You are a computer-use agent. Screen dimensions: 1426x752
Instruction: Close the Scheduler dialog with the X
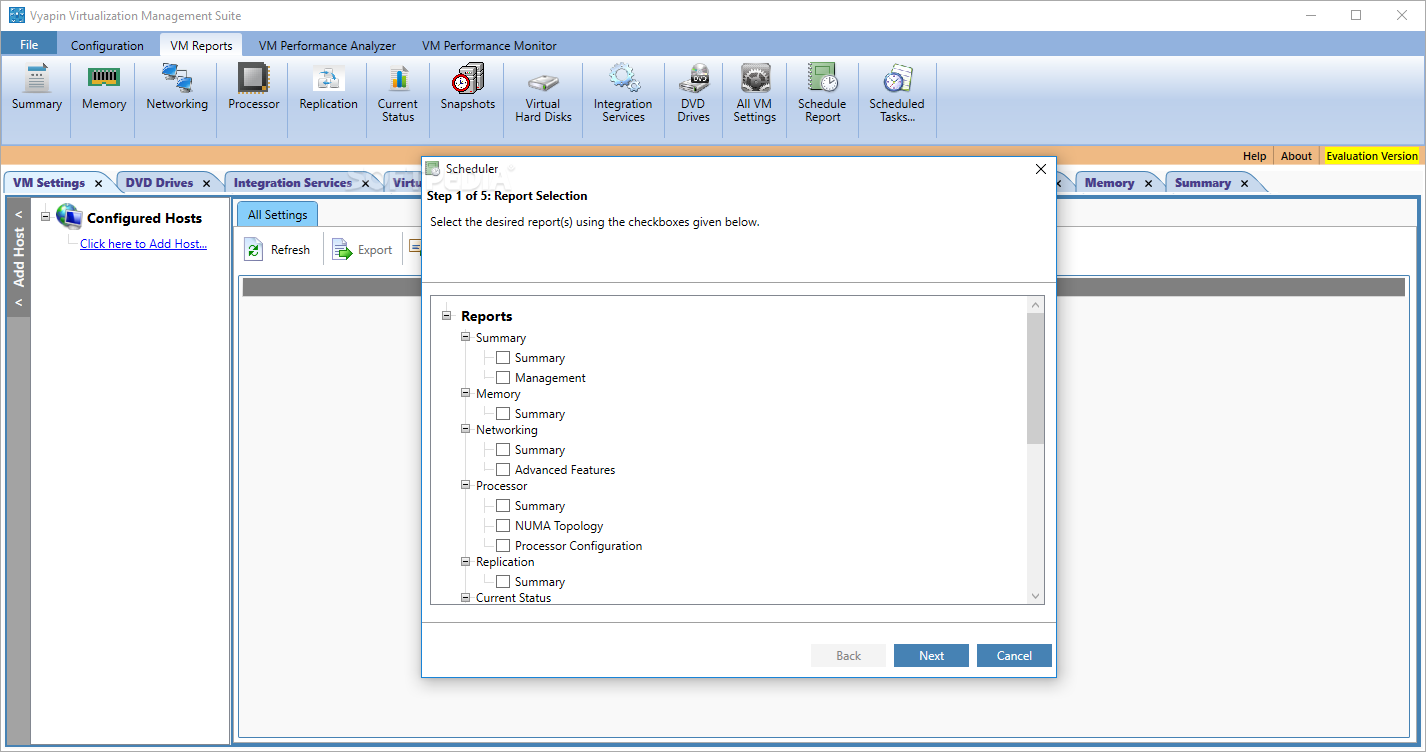coord(1040,169)
